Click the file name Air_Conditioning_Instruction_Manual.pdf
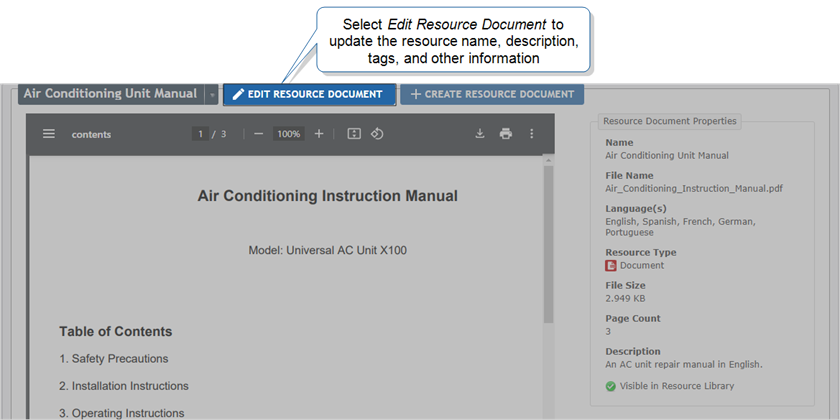The width and height of the screenshot is (840, 420). tap(694, 189)
